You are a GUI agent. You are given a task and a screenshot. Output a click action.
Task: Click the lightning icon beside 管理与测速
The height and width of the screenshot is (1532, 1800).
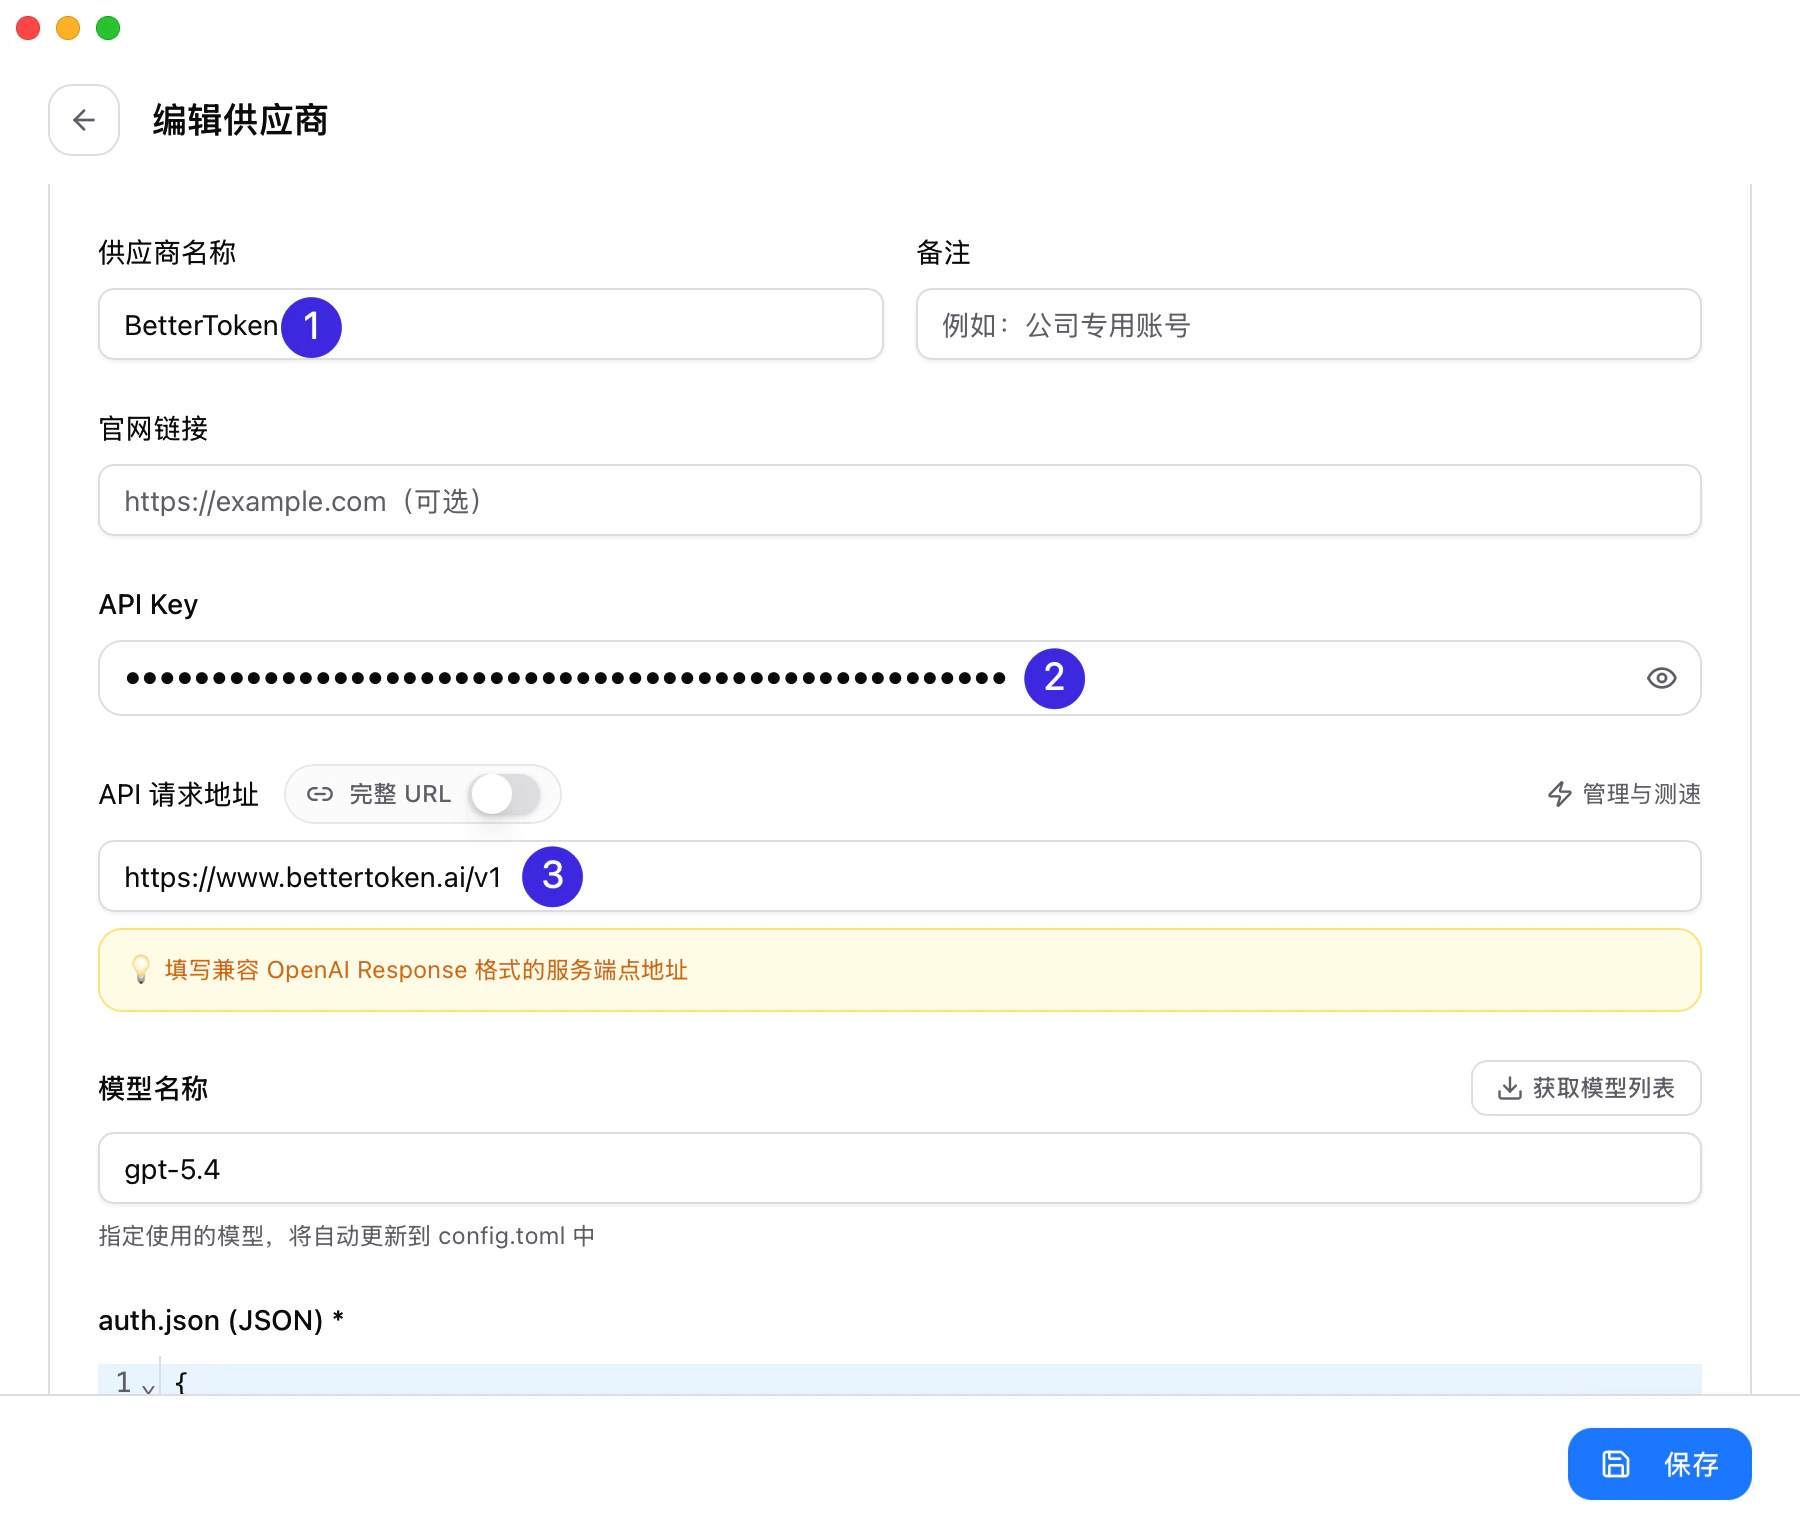tap(1560, 794)
